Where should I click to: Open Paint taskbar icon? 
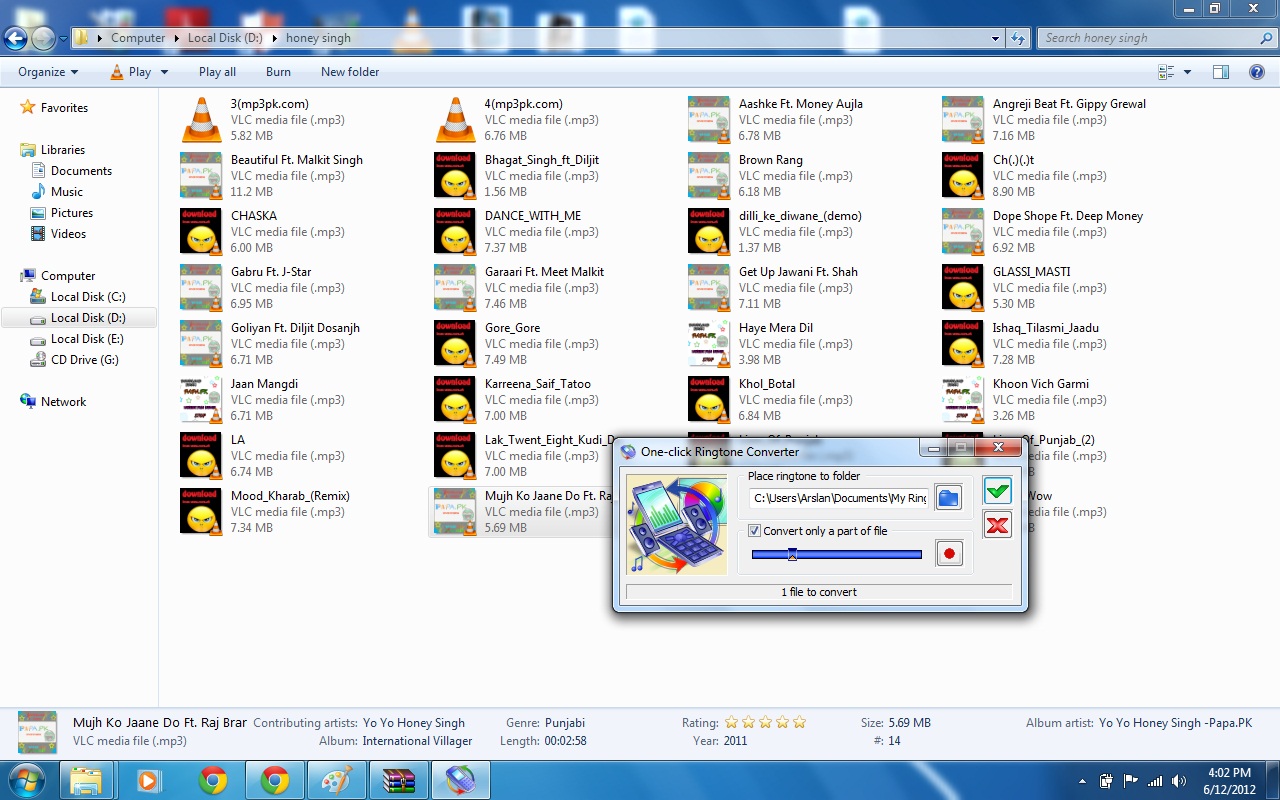pos(336,780)
